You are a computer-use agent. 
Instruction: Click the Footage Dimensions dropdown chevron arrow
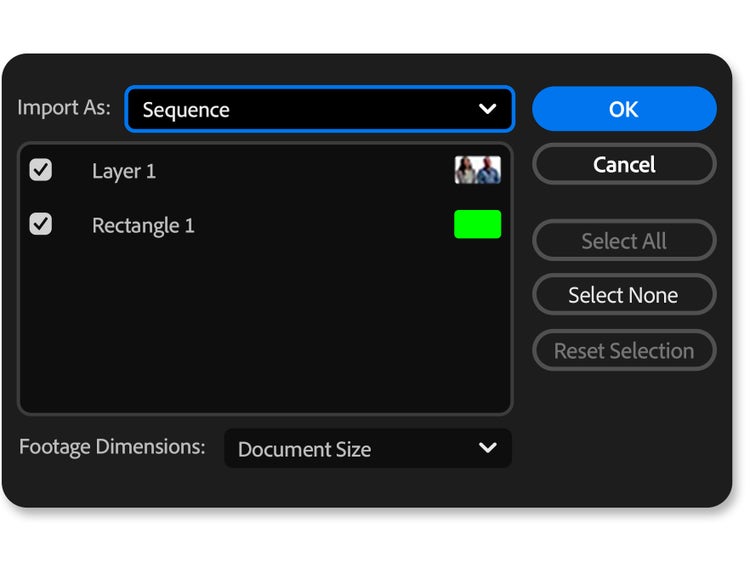tap(487, 448)
